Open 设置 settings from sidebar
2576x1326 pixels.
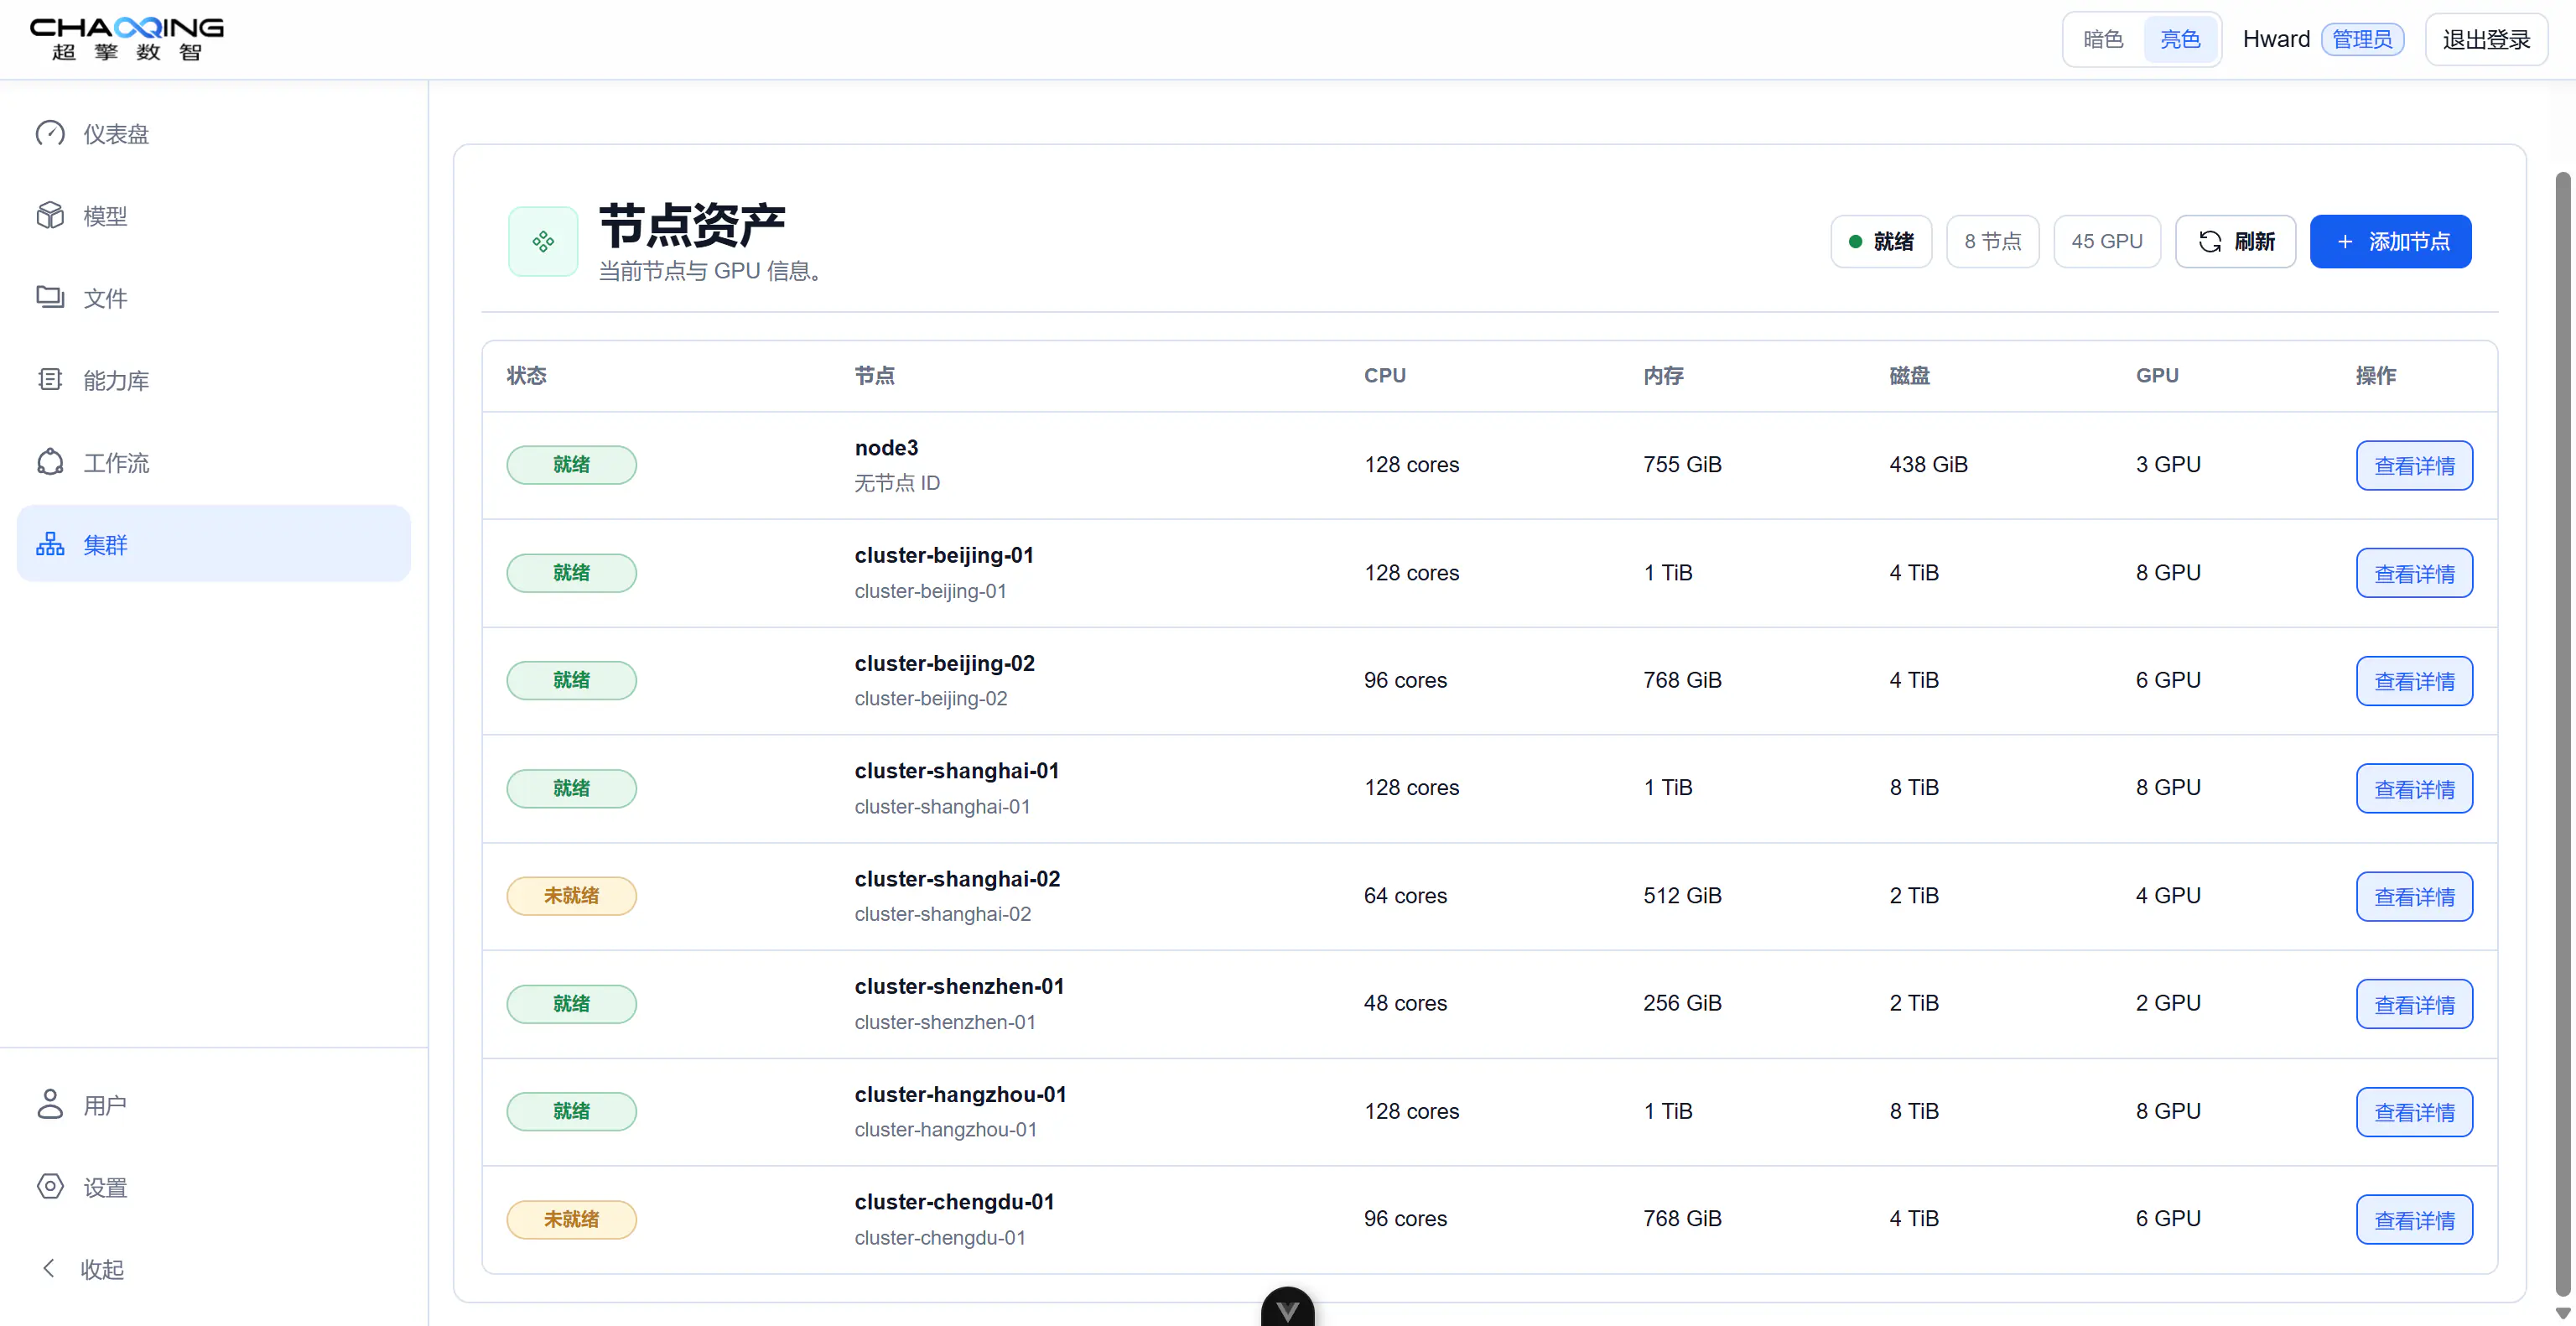point(214,1187)
